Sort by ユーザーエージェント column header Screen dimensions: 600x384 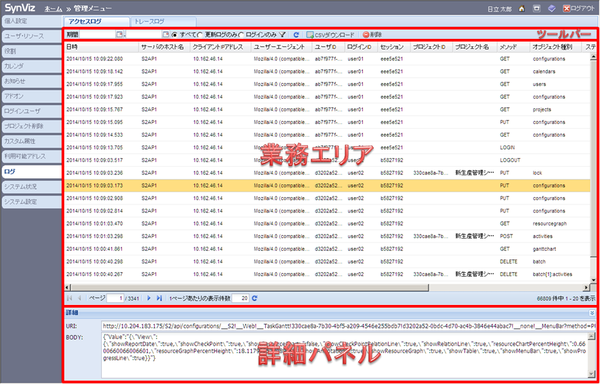click(282, 47)
